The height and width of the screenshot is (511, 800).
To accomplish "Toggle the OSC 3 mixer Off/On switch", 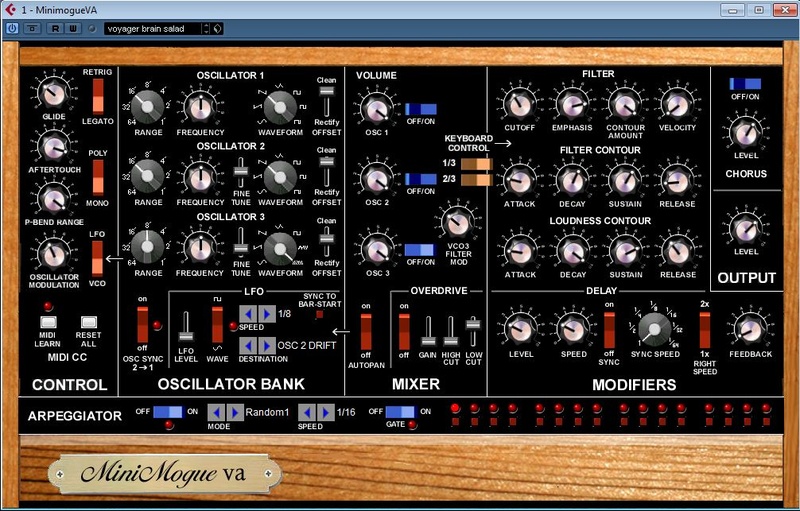I will pos(420,250).
